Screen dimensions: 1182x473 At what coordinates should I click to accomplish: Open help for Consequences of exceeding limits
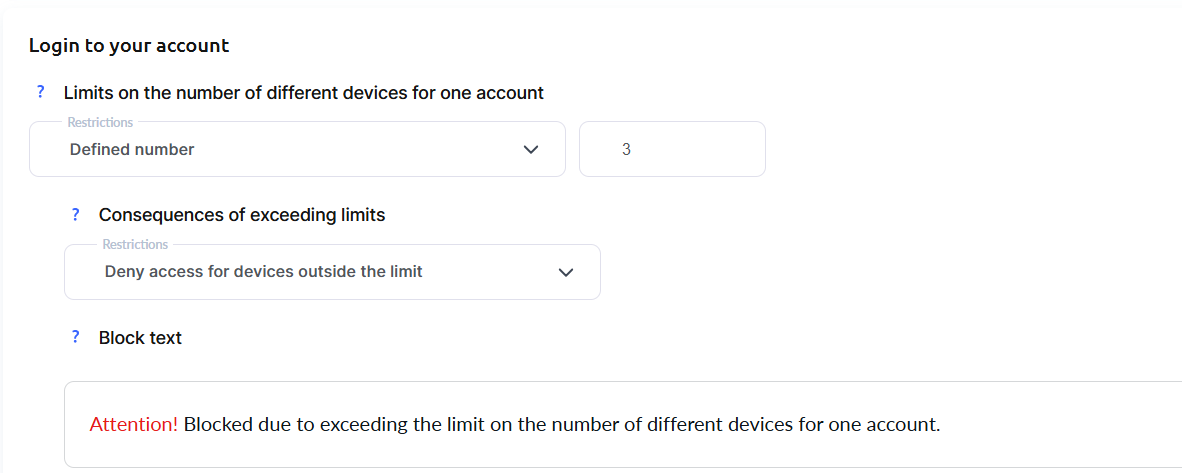pos(76,214)
